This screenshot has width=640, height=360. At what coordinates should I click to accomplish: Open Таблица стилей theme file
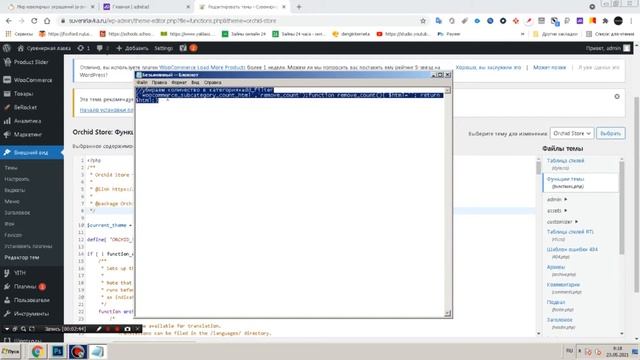point(565,161)
